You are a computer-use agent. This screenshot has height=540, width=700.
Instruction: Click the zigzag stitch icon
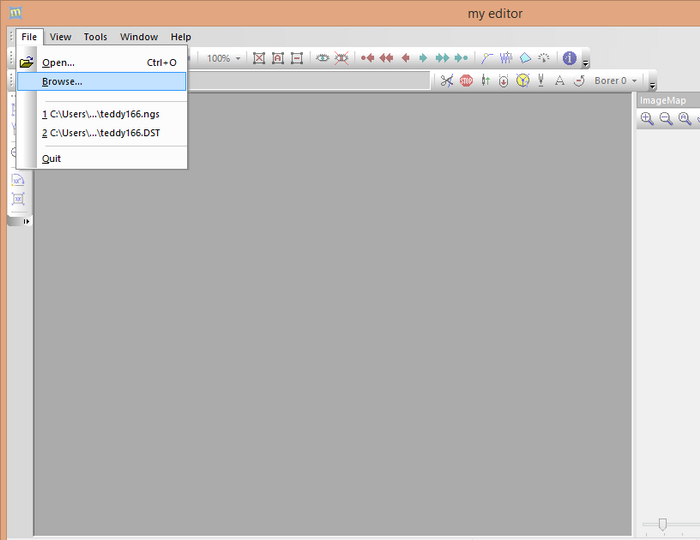click(506, 58)
